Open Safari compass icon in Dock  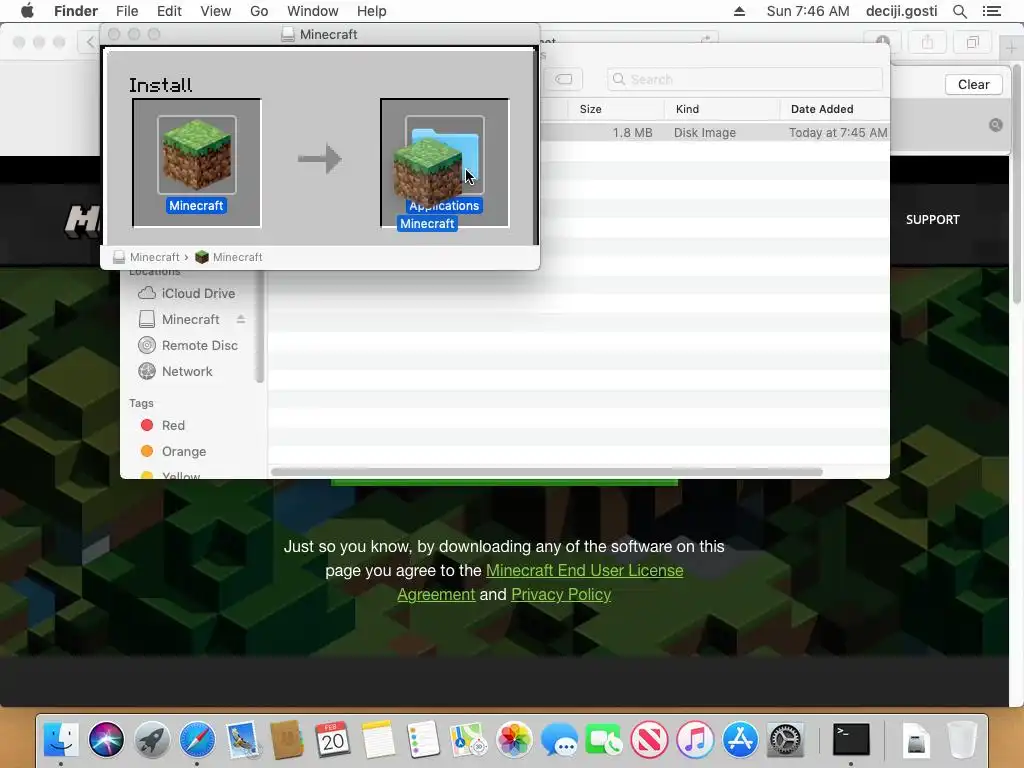(x=197, y=740)
